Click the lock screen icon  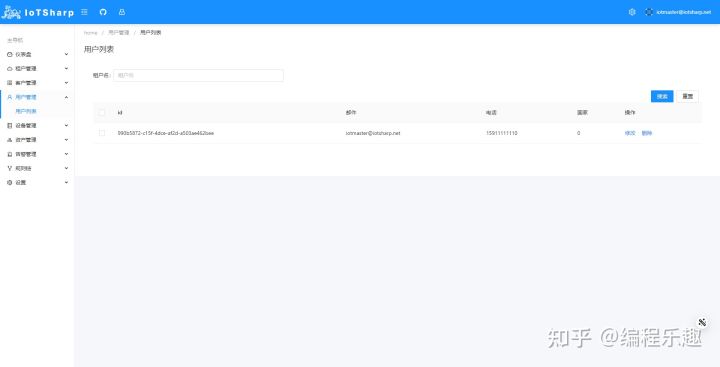tap(122, 12)
